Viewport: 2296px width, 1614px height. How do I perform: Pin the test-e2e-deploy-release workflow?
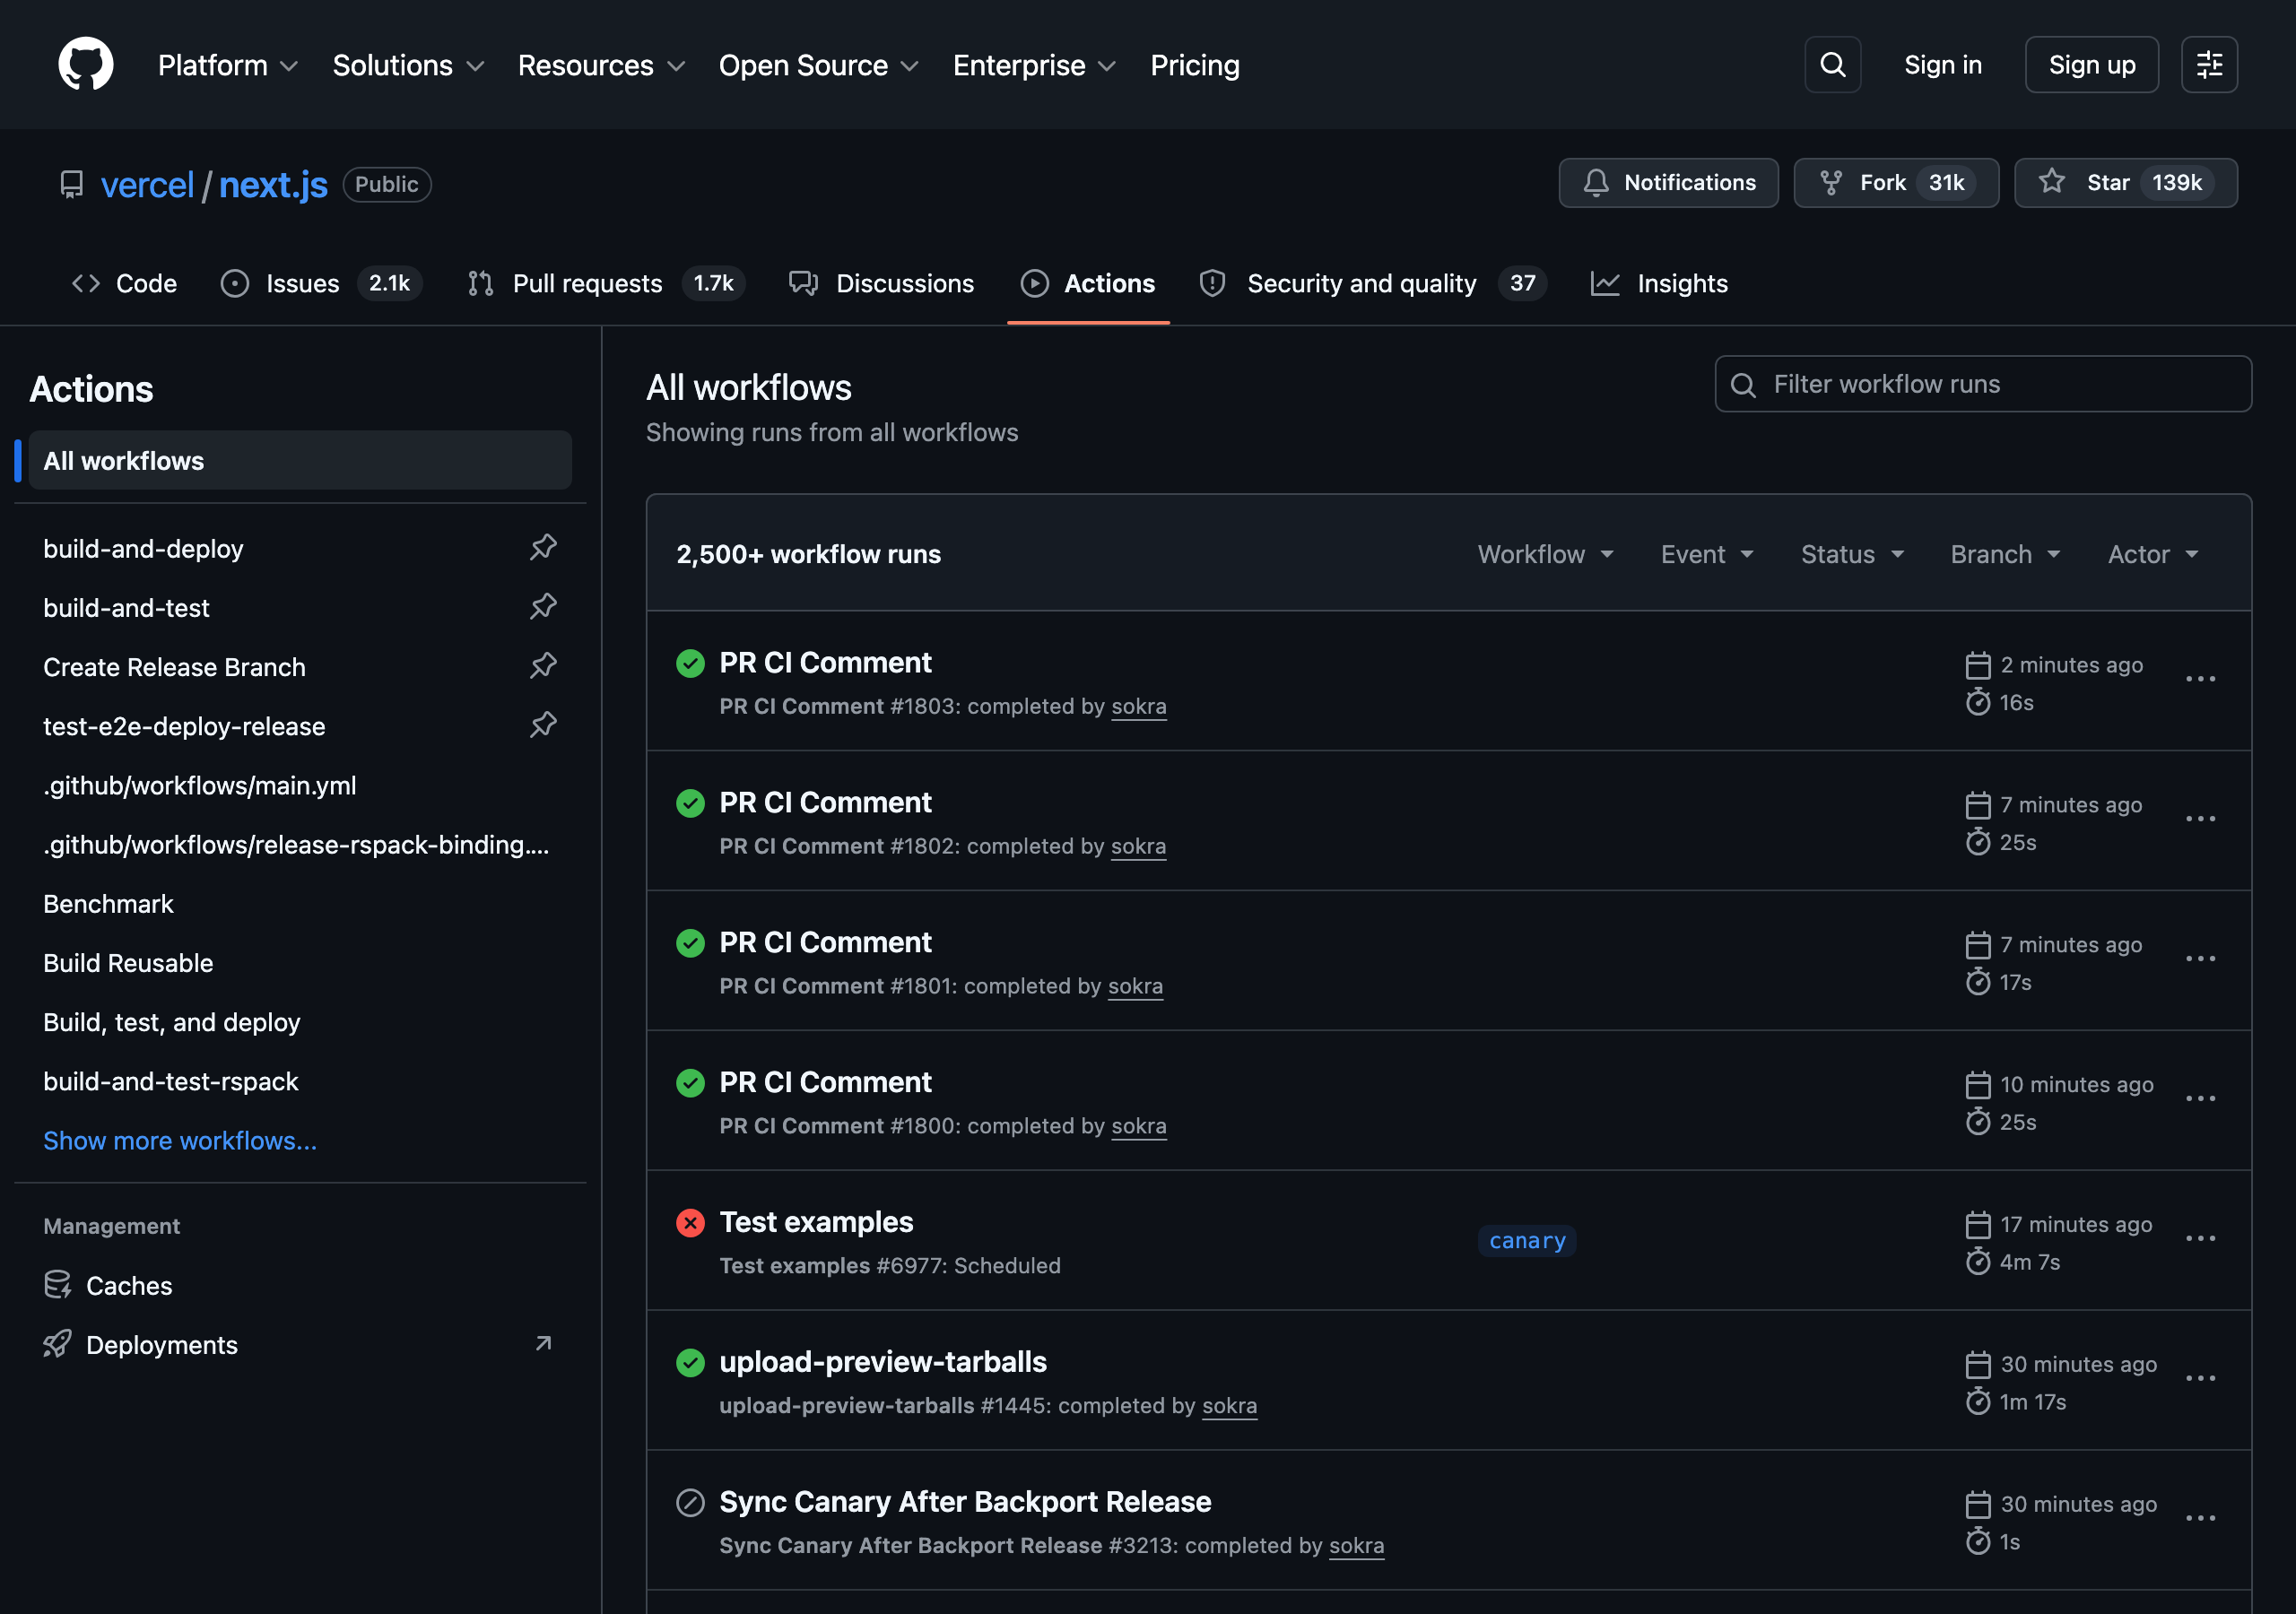(543, 725)
